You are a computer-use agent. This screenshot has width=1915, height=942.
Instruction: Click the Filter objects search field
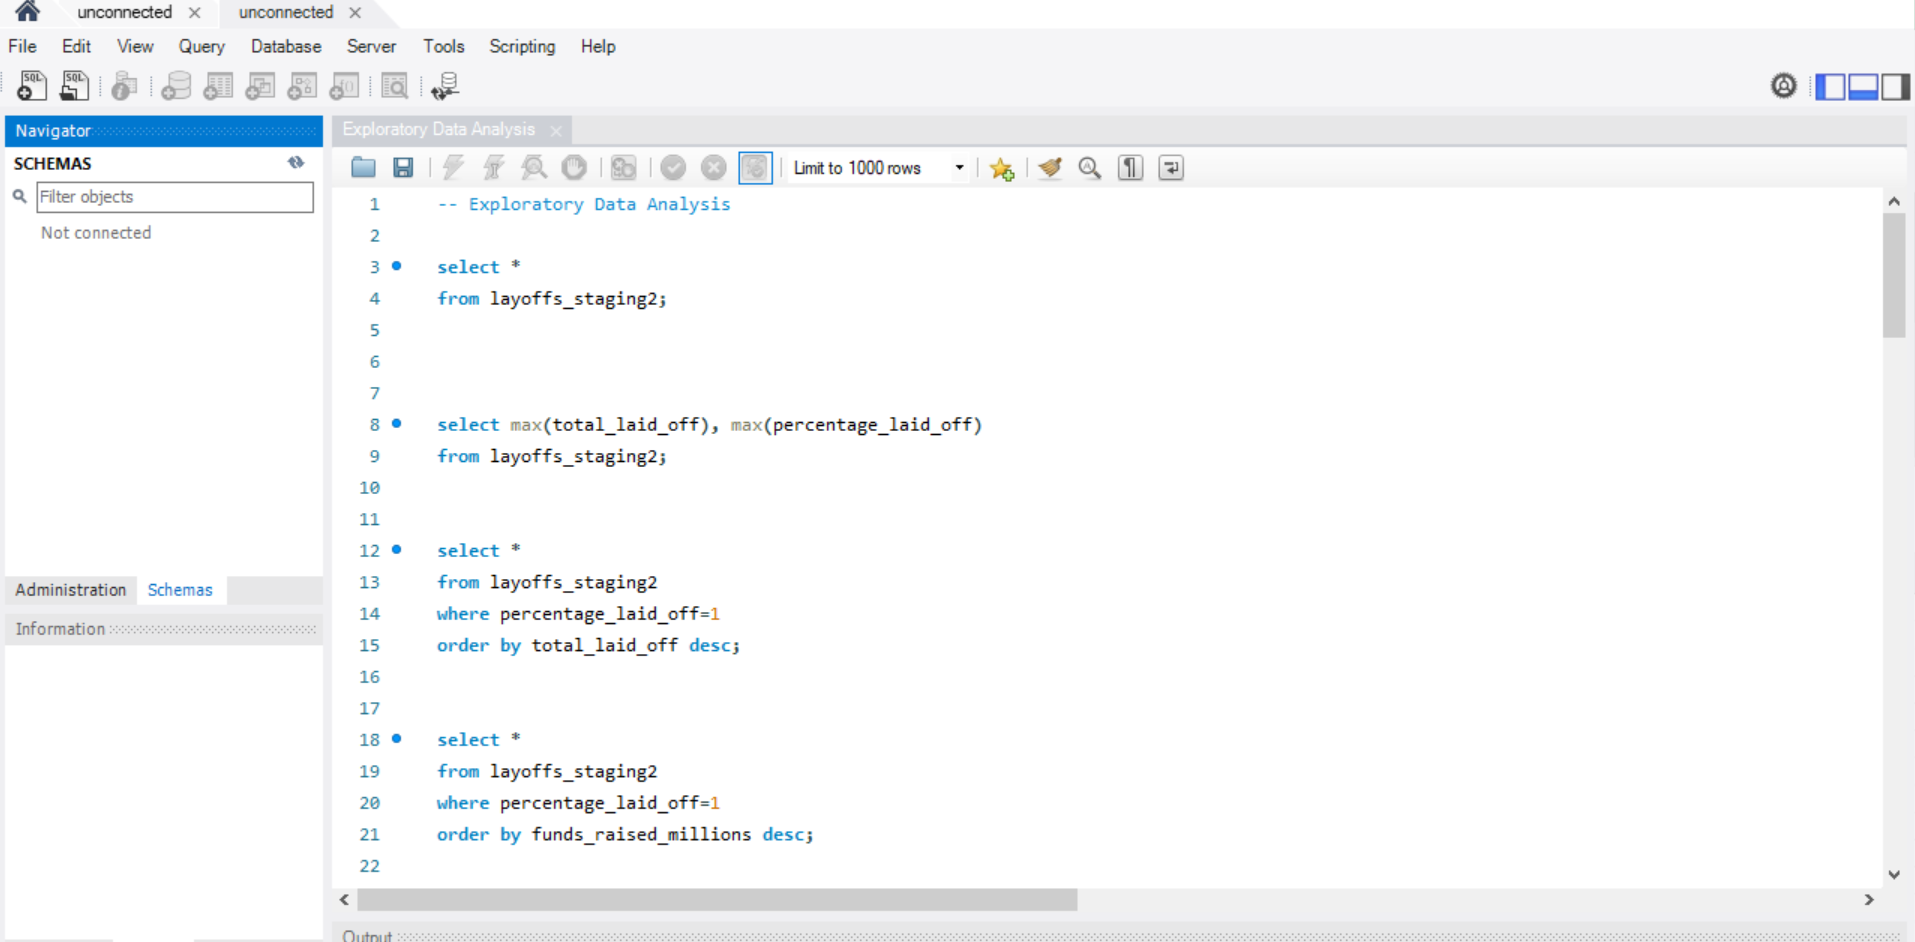click(x=174, y=197)
